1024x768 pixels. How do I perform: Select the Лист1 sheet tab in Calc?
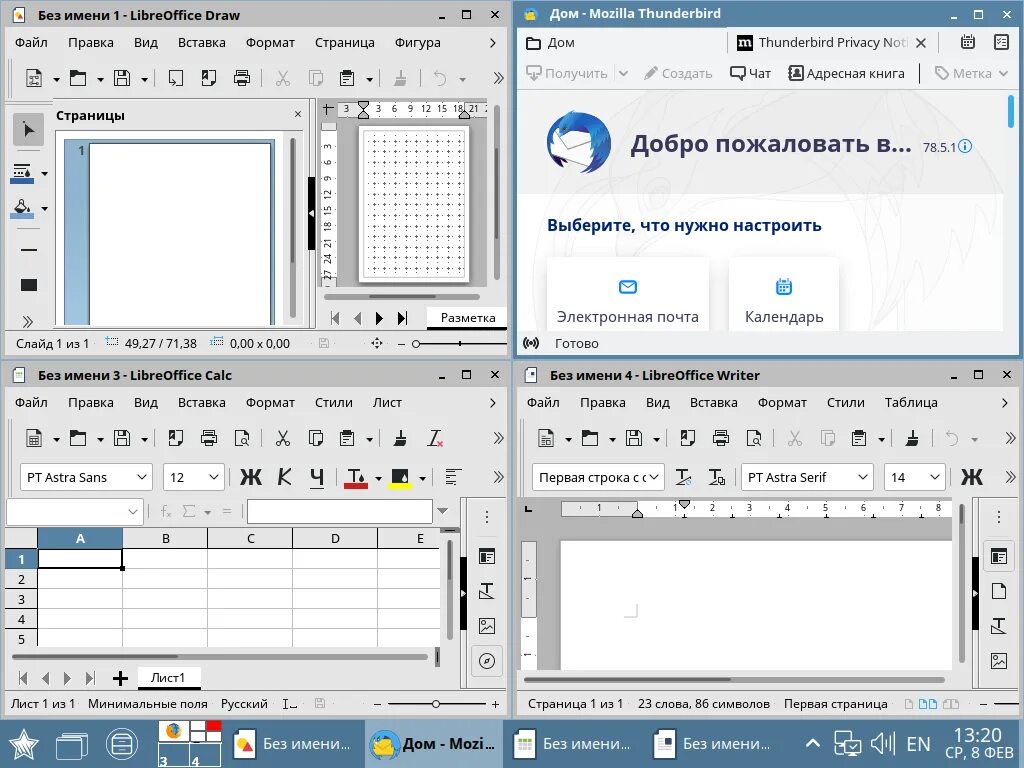pos(168,678)
